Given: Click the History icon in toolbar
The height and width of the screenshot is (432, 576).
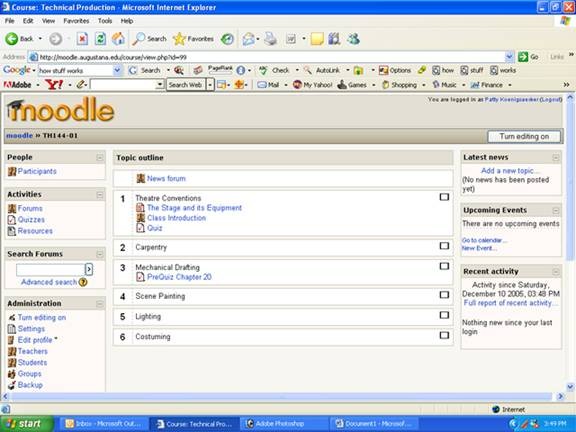Looking at the screenshot, I should pyautogui.click(x=227, y=39).
